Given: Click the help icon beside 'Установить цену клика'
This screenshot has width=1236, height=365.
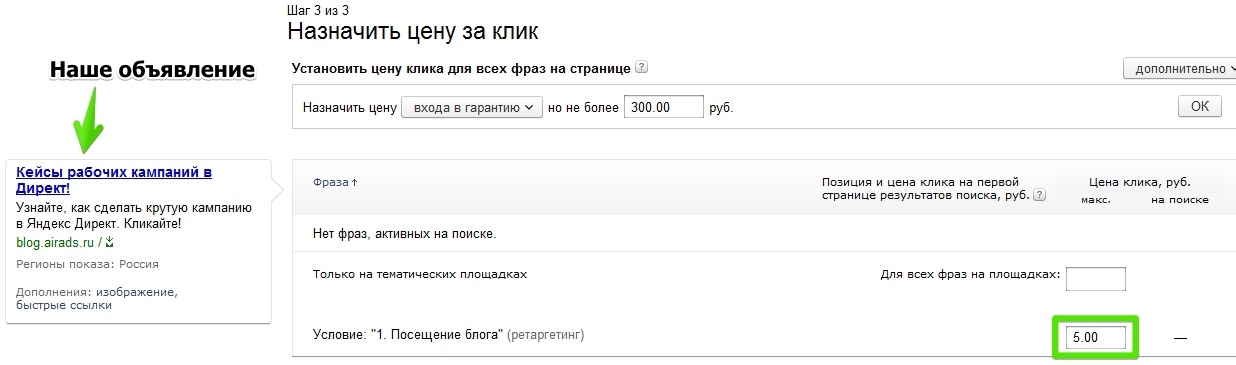Looking at the screenshot, I should [x=642, y=68].
